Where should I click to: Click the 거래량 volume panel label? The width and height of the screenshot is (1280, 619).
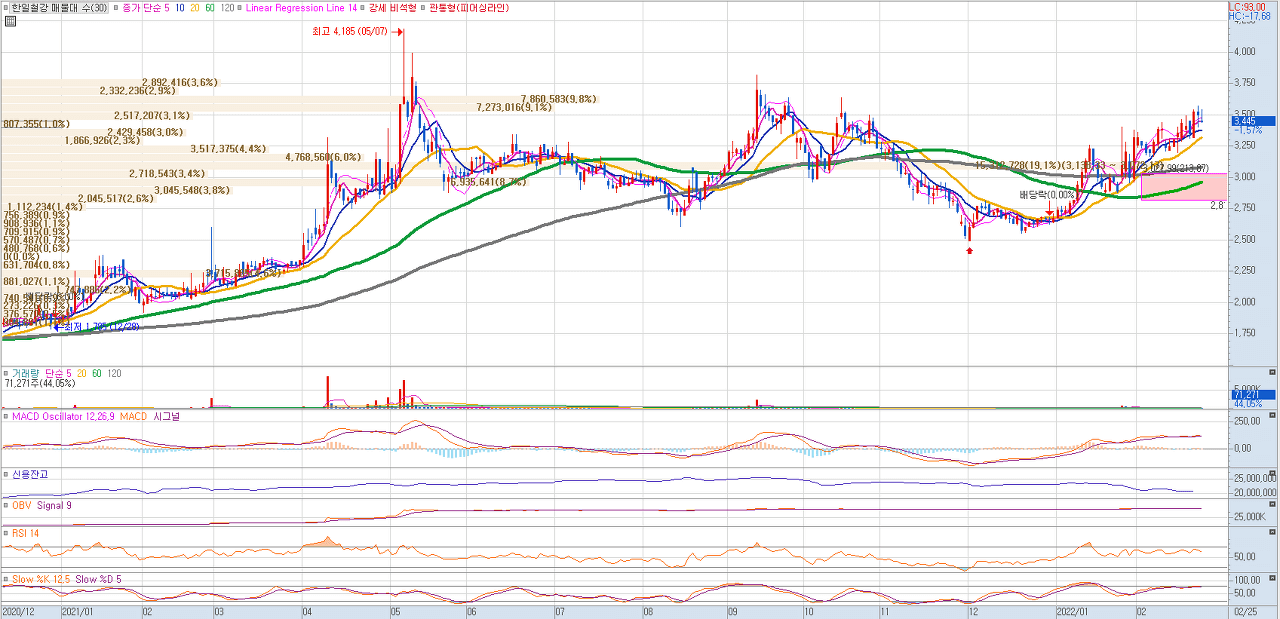pyautogui.click(x=25, y=373)
